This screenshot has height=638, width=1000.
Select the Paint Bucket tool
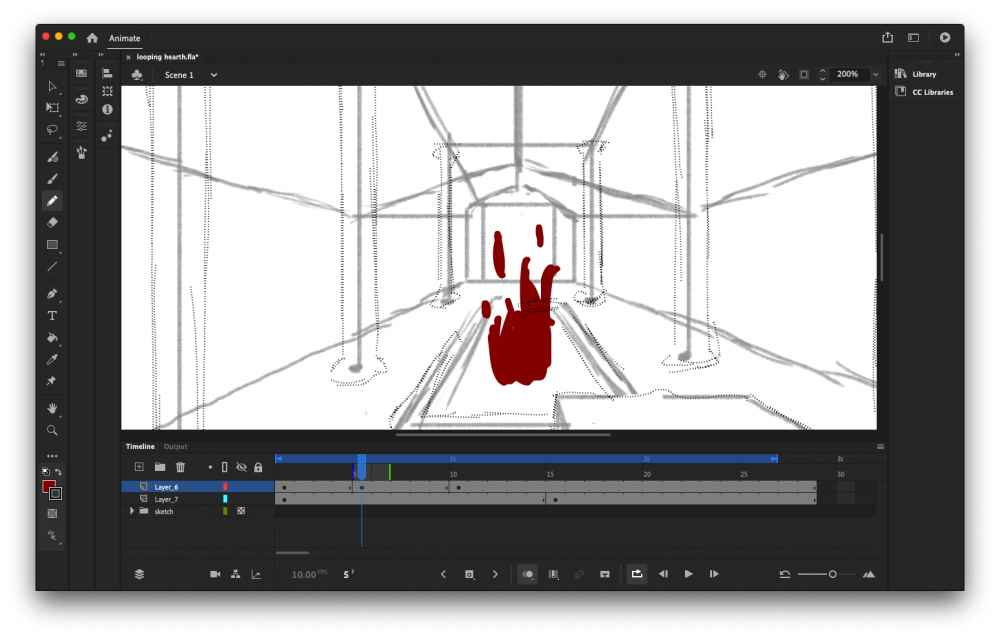click(52, 338)
